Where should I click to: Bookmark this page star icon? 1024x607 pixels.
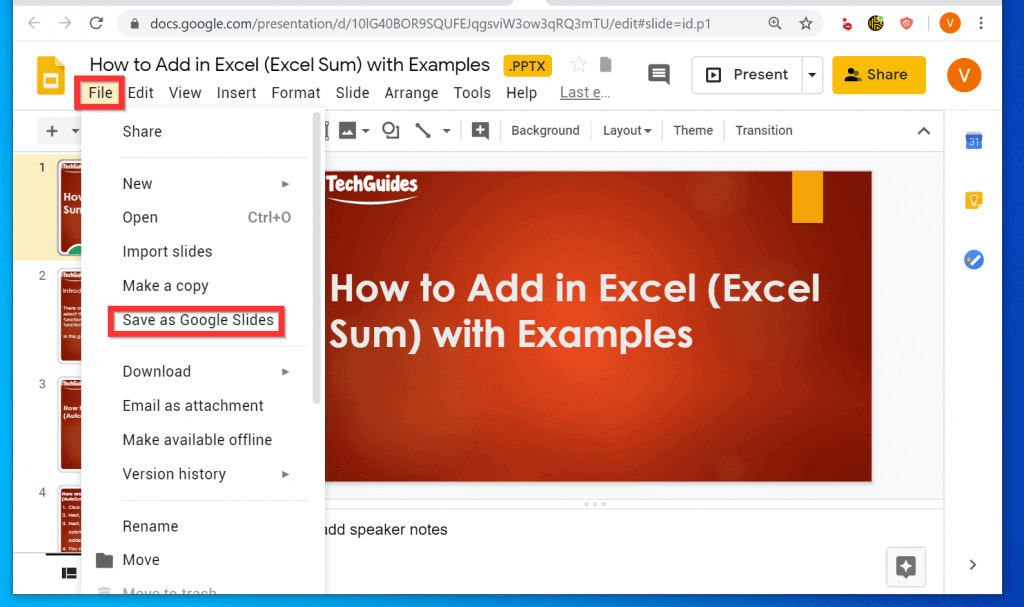point(806,24)
